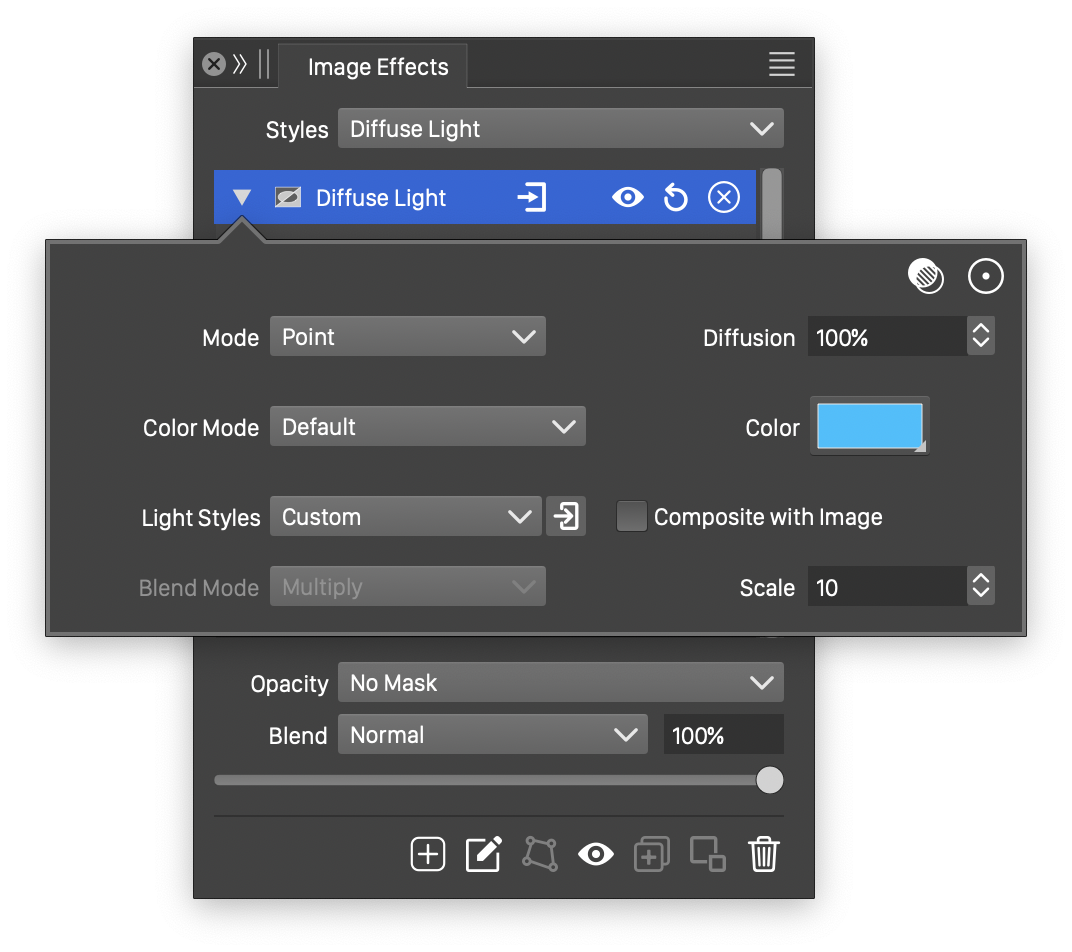This screenshot has height=952, width=1072.
Task: Click the edit pencil icon at bottom
Action: tap(483, 854)
